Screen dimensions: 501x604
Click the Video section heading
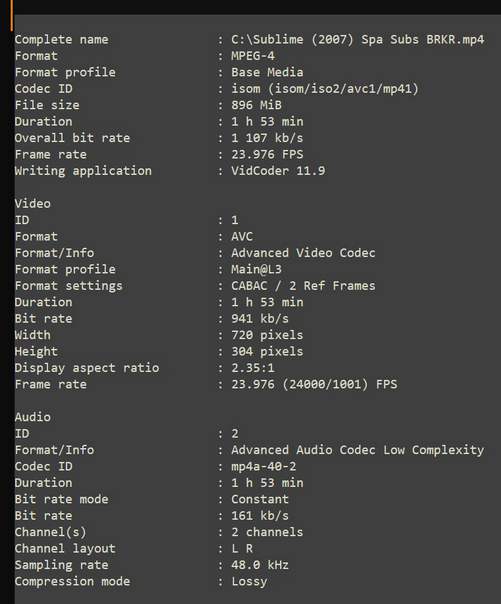[x=33, y=203]
